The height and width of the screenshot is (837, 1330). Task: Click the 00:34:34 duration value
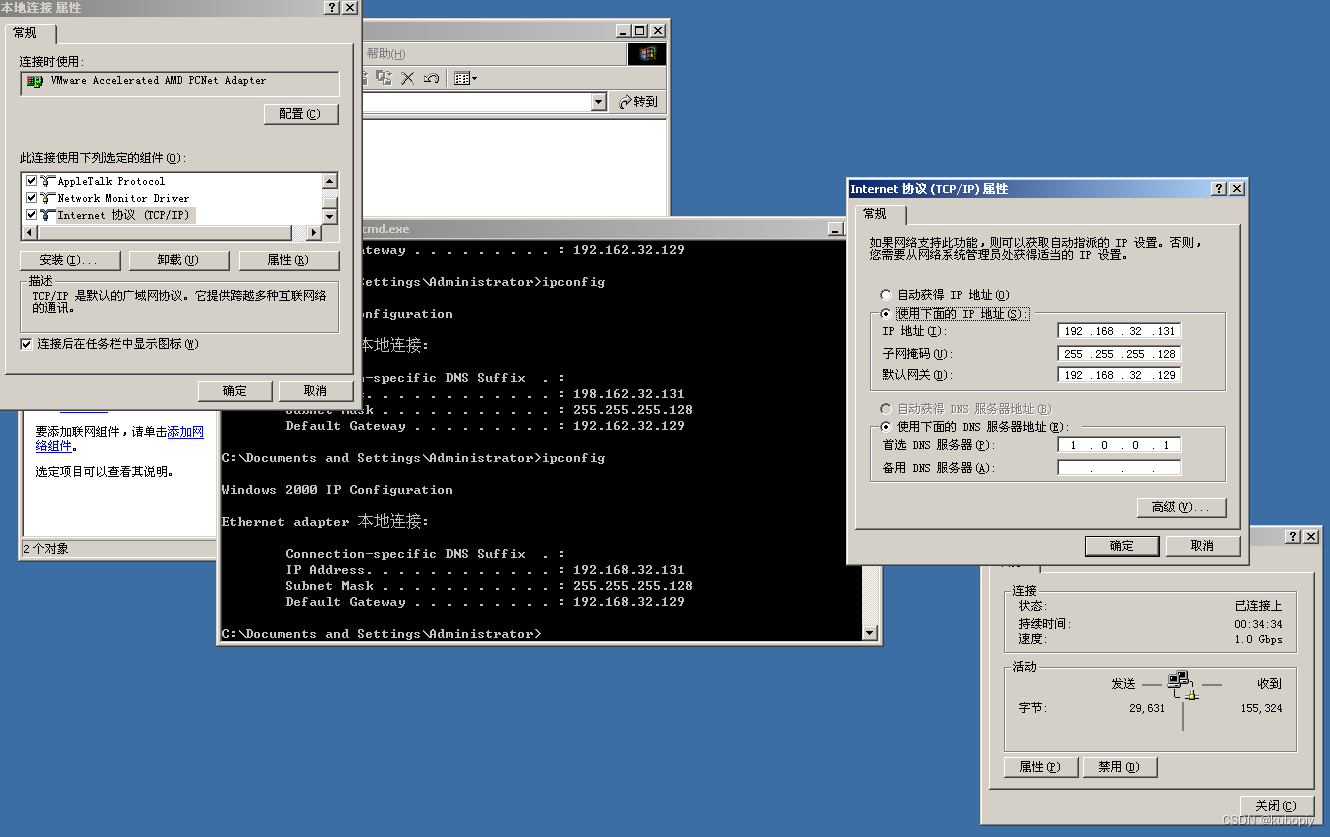(x=1258, y=624)
